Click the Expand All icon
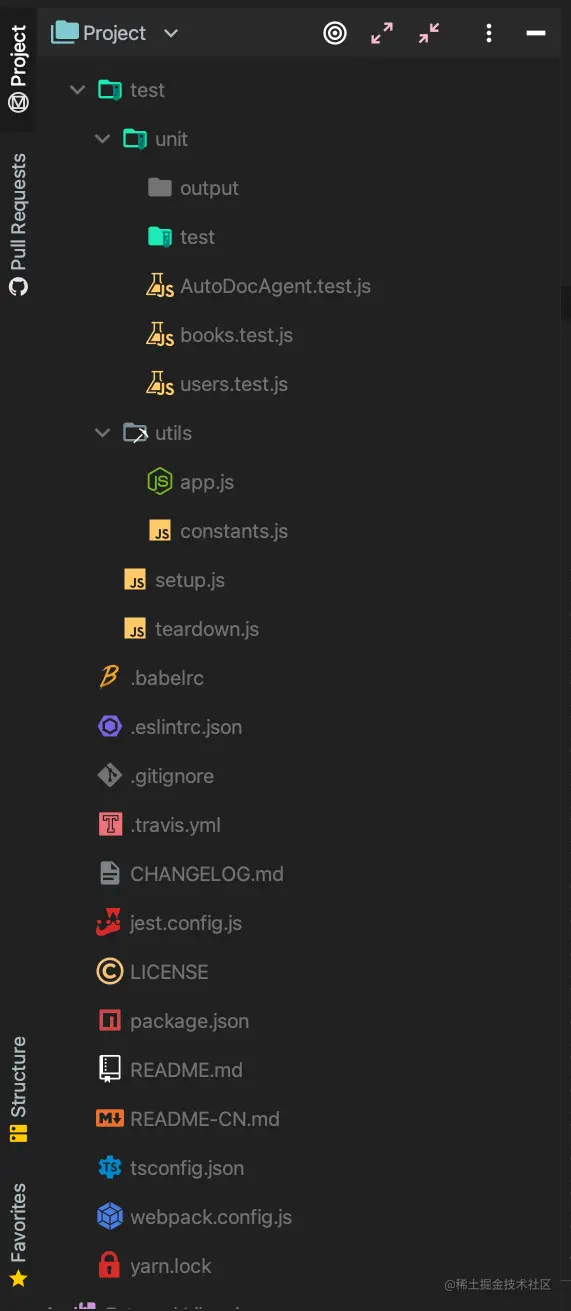This screenshot has height=1311, width=571. click(382, 33)
